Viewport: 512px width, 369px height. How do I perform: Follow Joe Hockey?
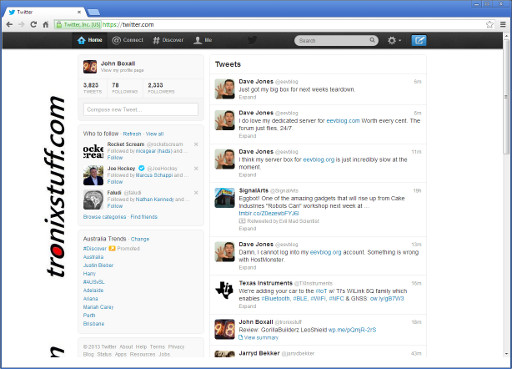tap(115, 182)
